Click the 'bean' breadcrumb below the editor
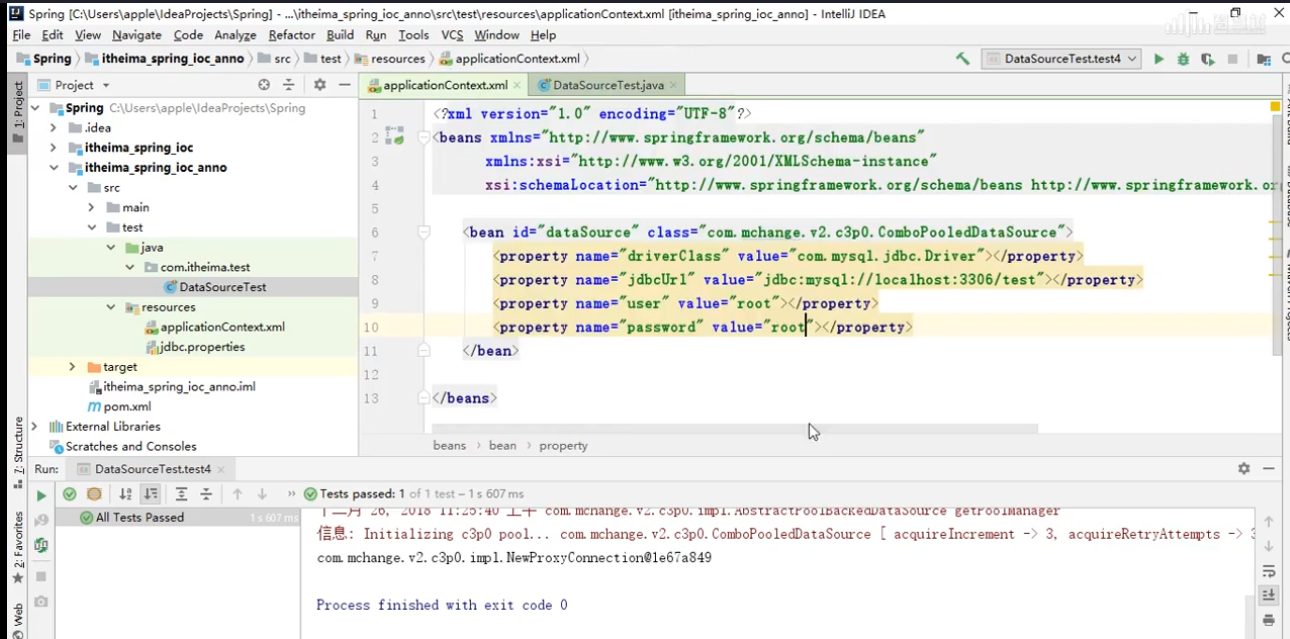This screenshot has height=639, width=1290. 503,446
